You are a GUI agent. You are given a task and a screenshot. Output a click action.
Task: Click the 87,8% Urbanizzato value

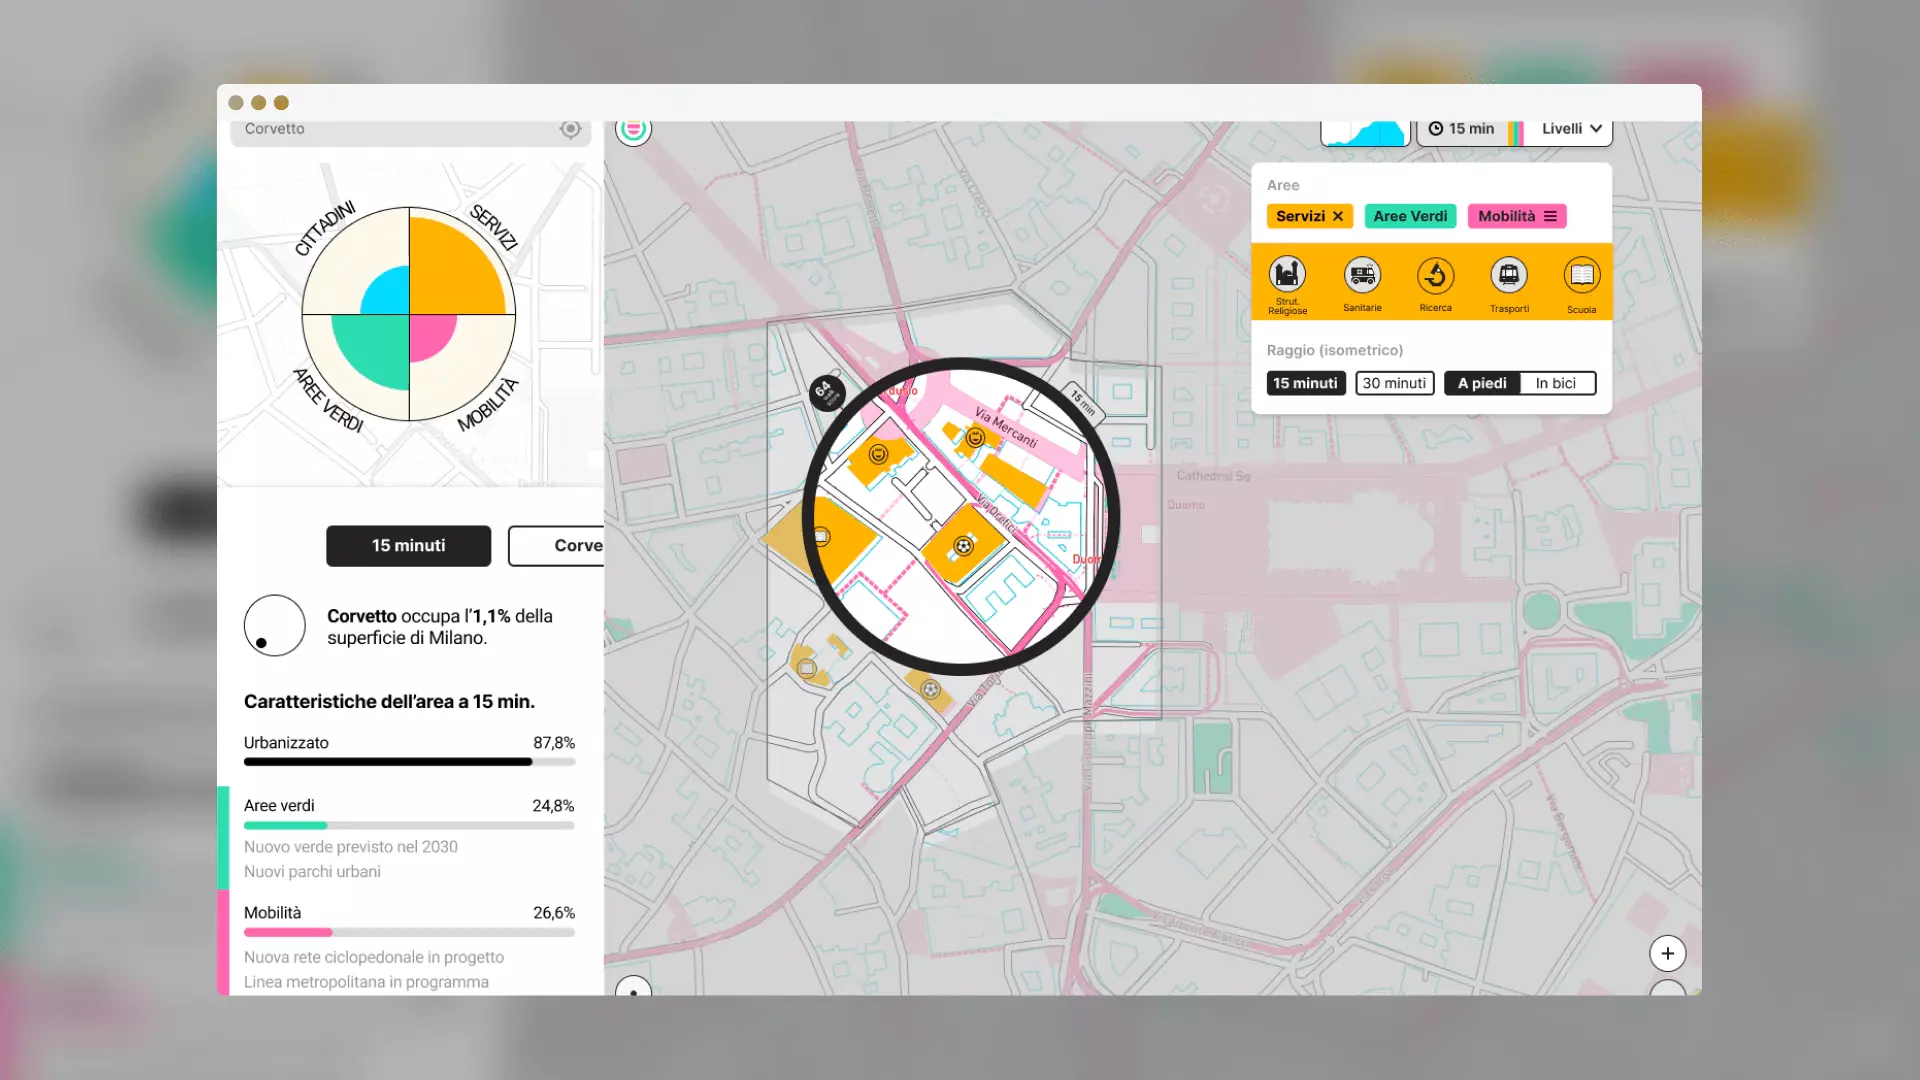coord(554,743)
